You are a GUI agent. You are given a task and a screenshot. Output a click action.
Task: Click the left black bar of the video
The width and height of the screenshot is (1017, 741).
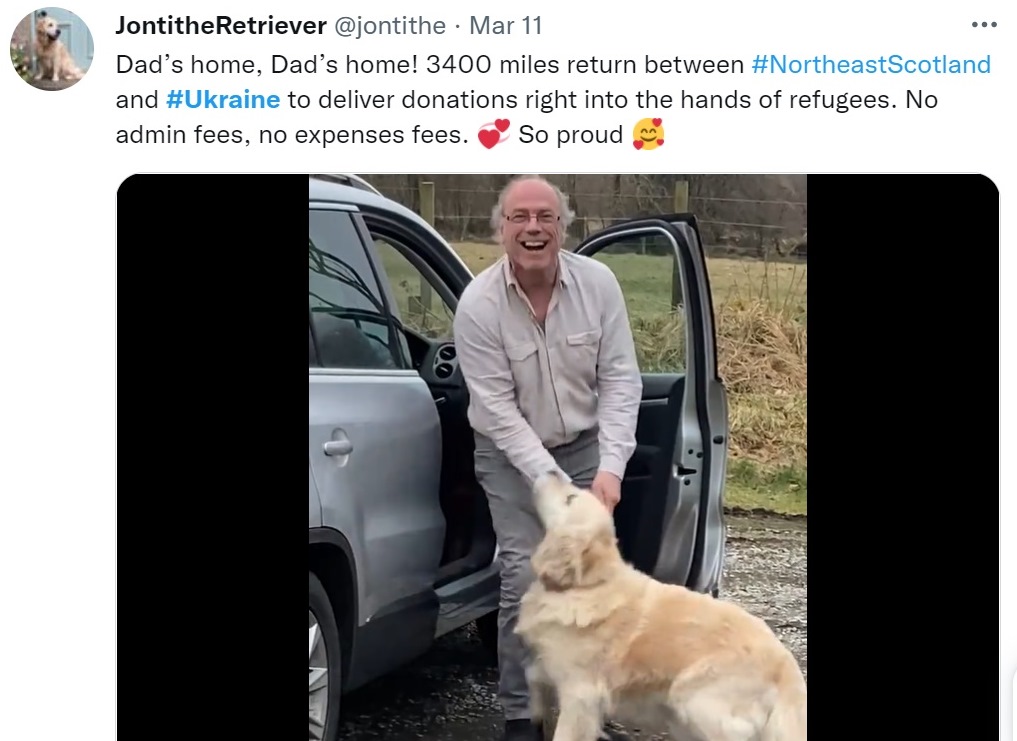213,457
